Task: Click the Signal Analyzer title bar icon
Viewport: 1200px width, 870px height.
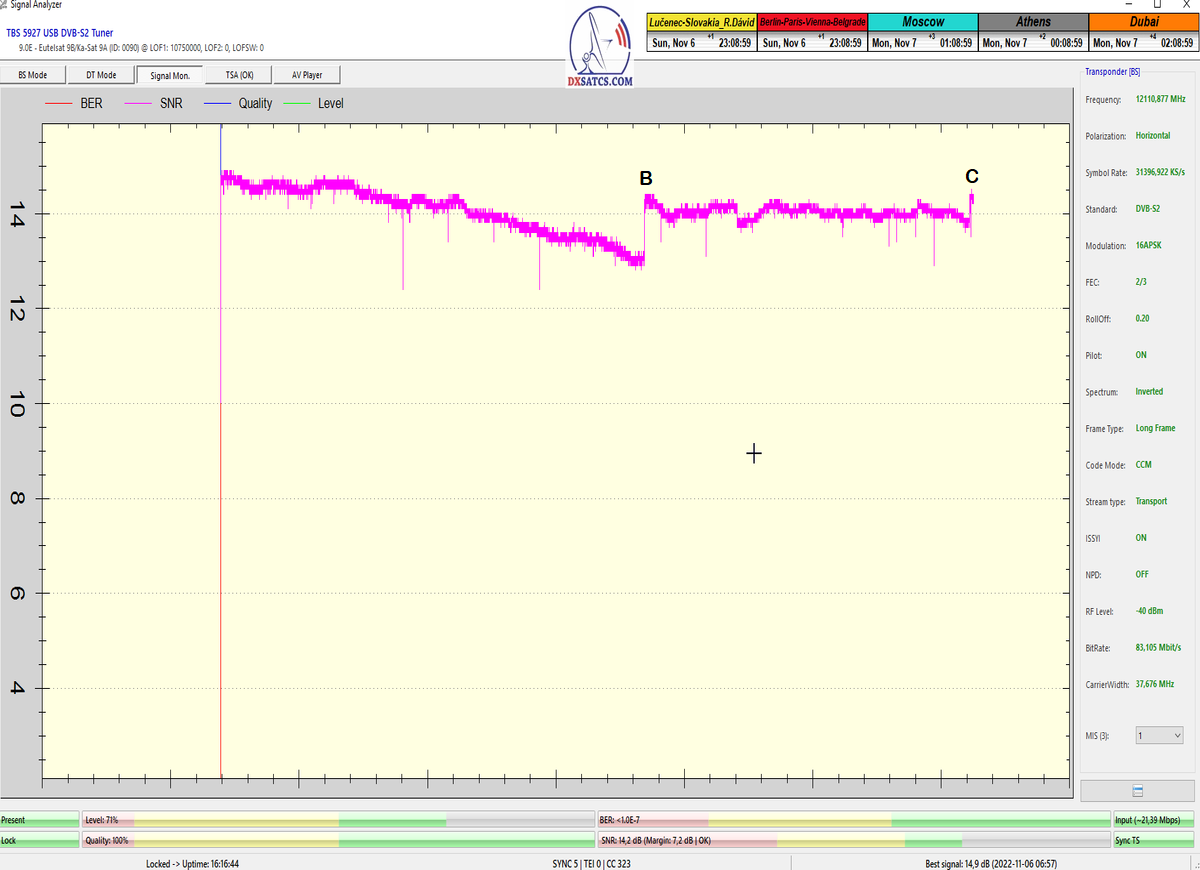Action: tap(6, 5)
